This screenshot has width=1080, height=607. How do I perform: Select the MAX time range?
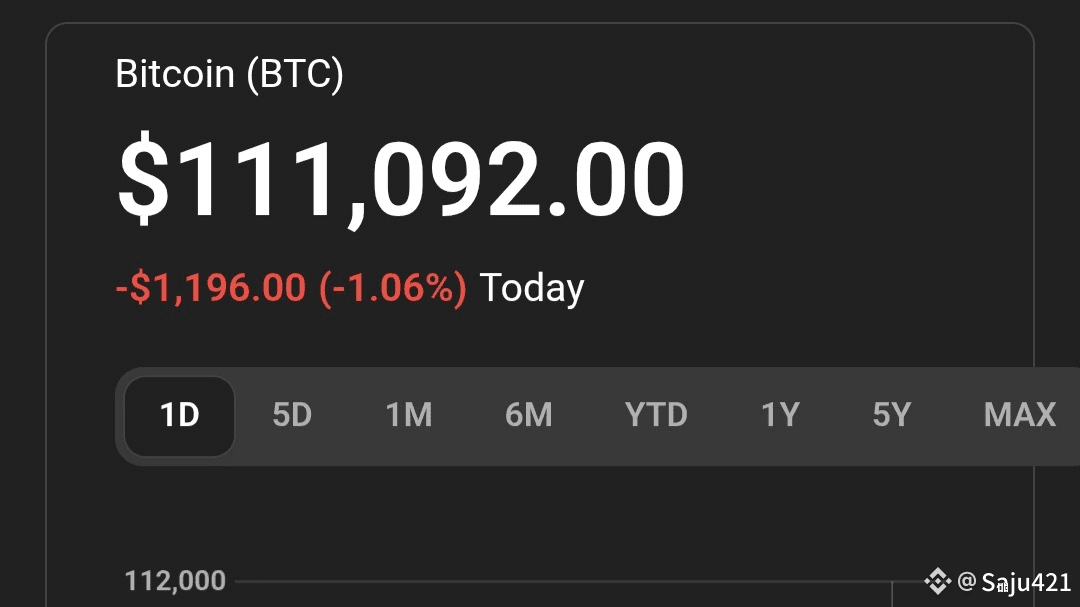1019,415
